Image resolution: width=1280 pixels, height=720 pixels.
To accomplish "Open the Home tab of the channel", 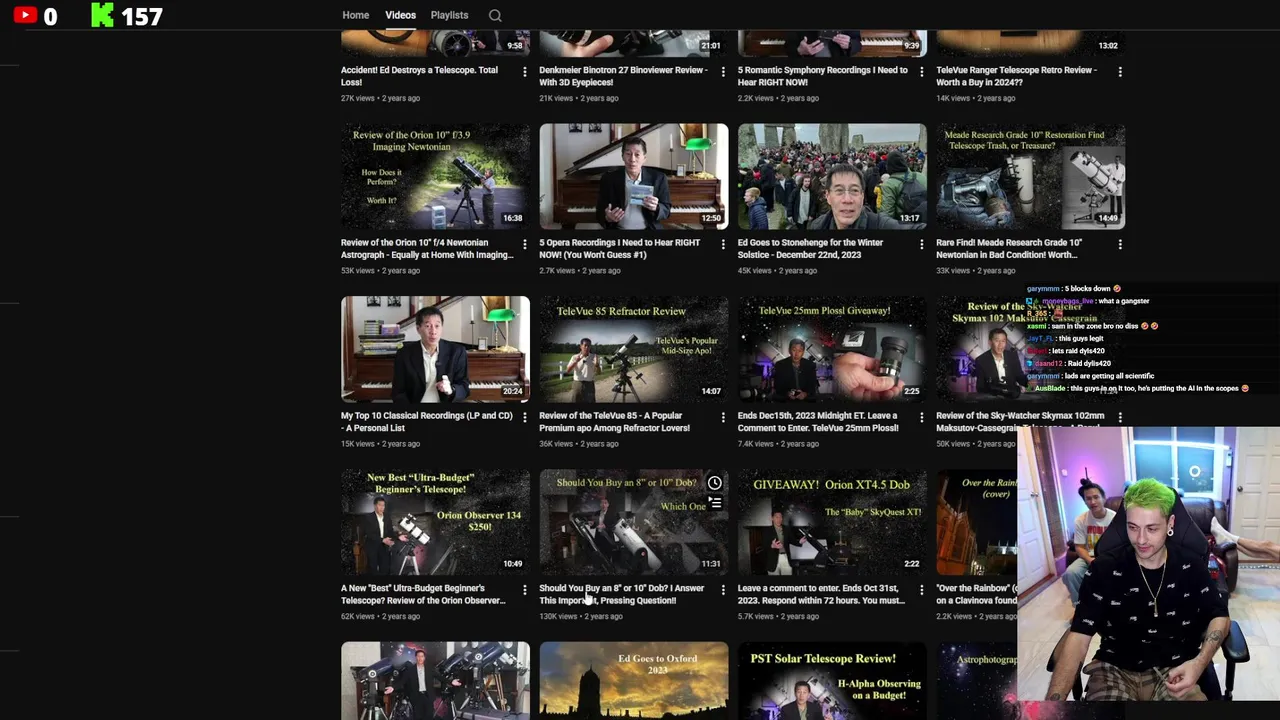I will pos(355,15).
